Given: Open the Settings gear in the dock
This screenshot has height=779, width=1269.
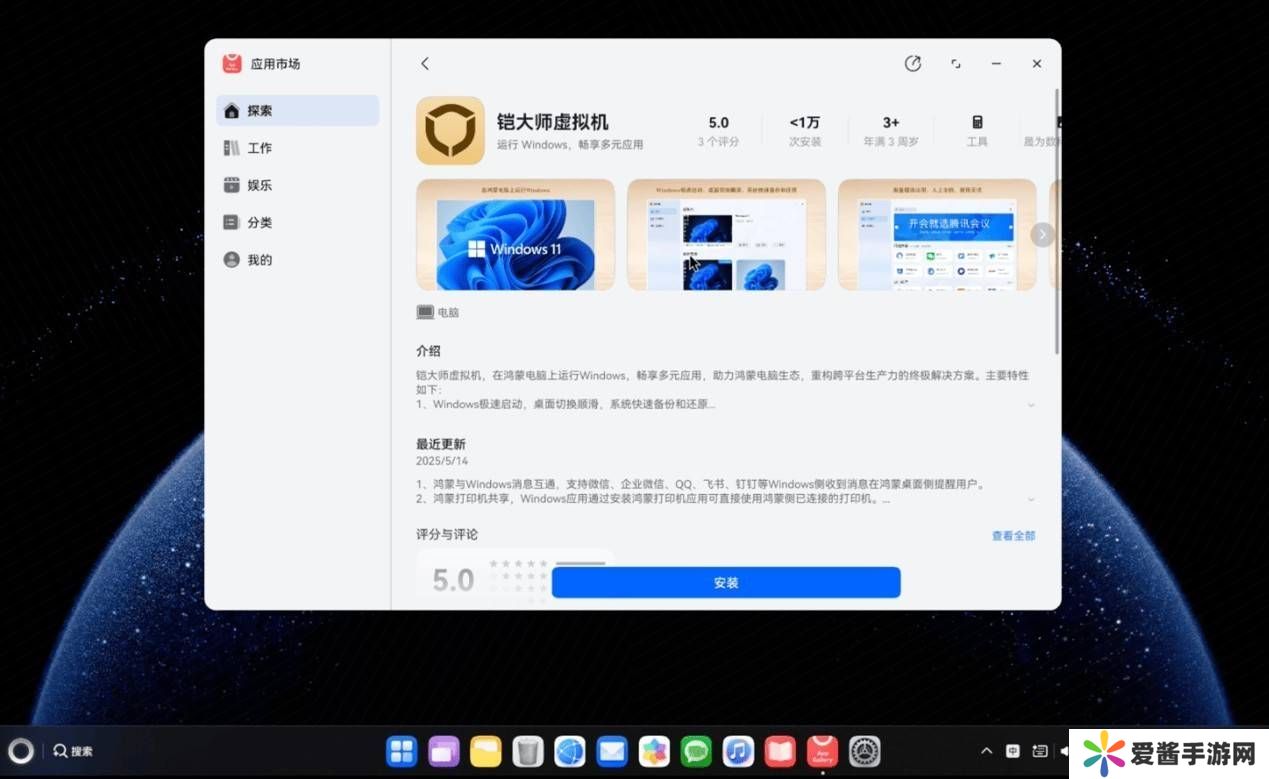Looking at the screenshot, I should coord(864,751).
